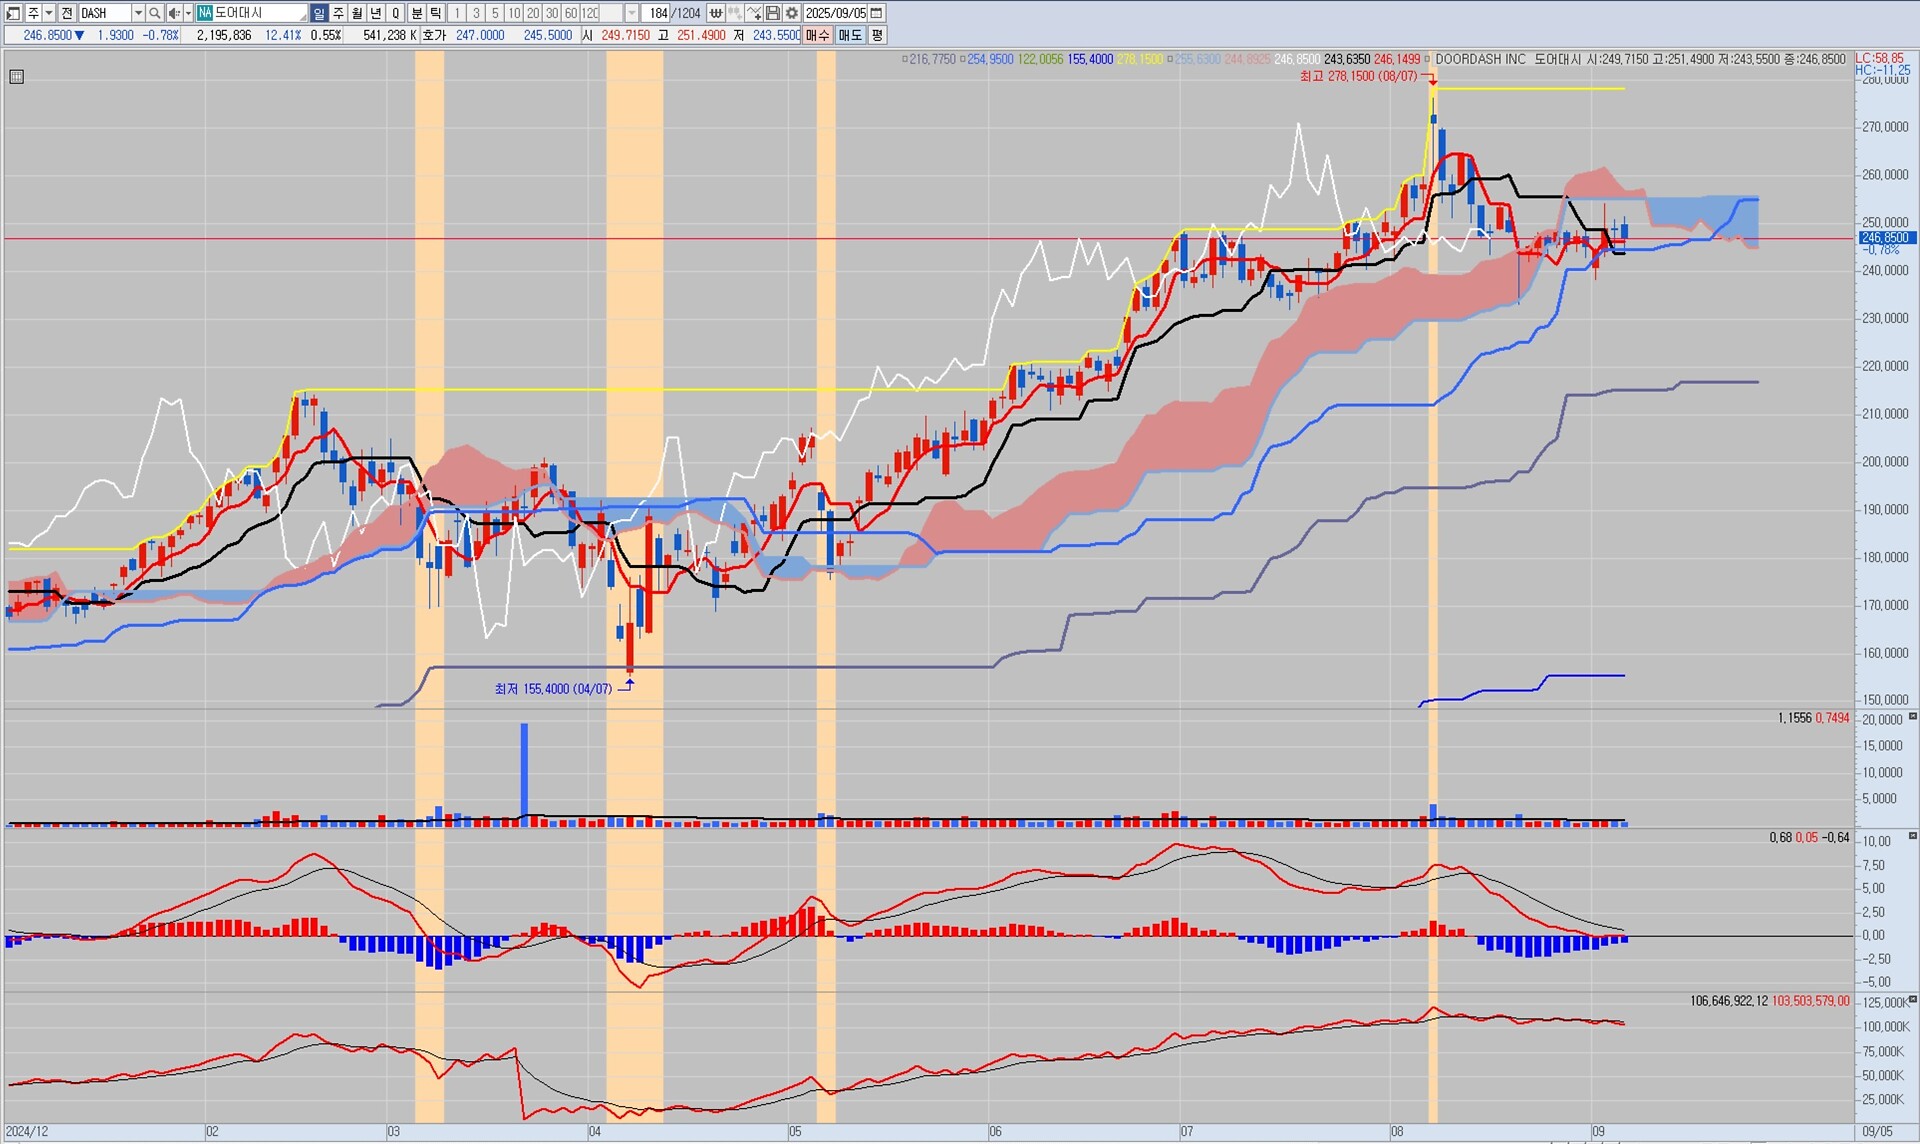Screen dimensions: 1920x1144
Task: Click the chart line tools icon
Action: (754, 13)
